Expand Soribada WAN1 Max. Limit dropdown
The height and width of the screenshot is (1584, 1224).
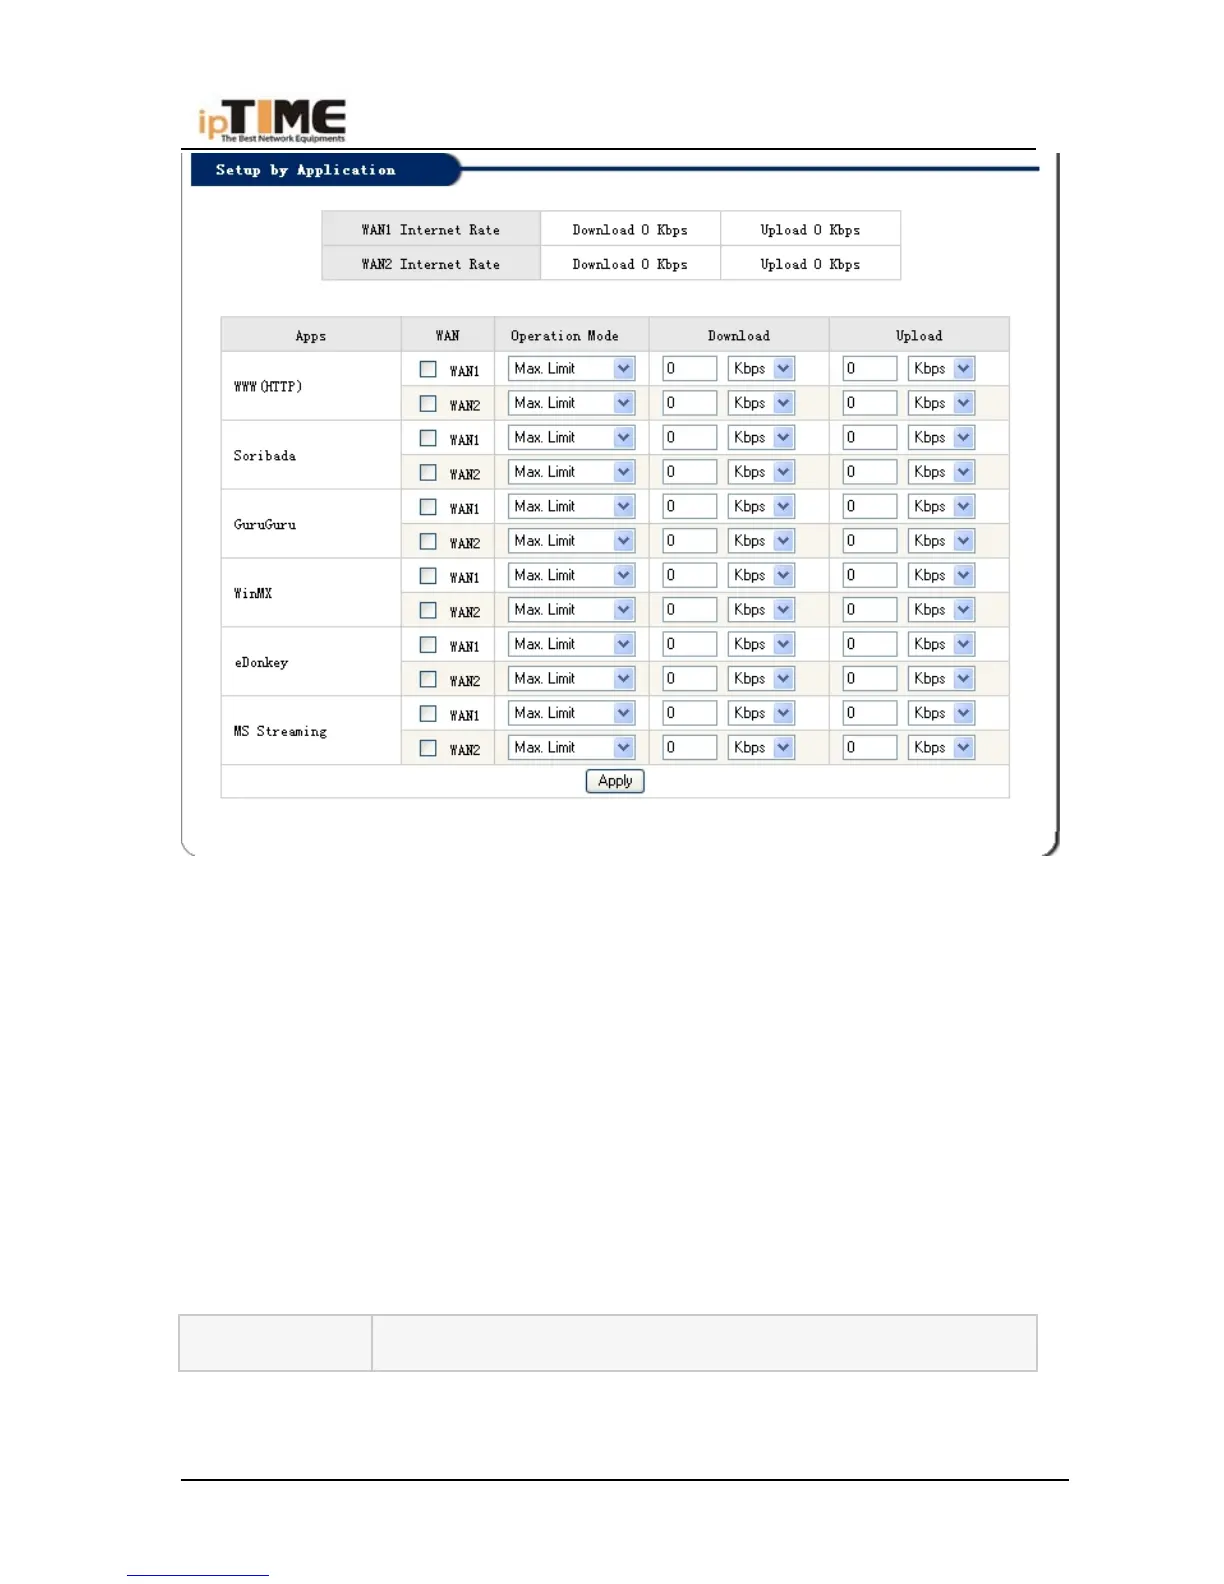571,438
